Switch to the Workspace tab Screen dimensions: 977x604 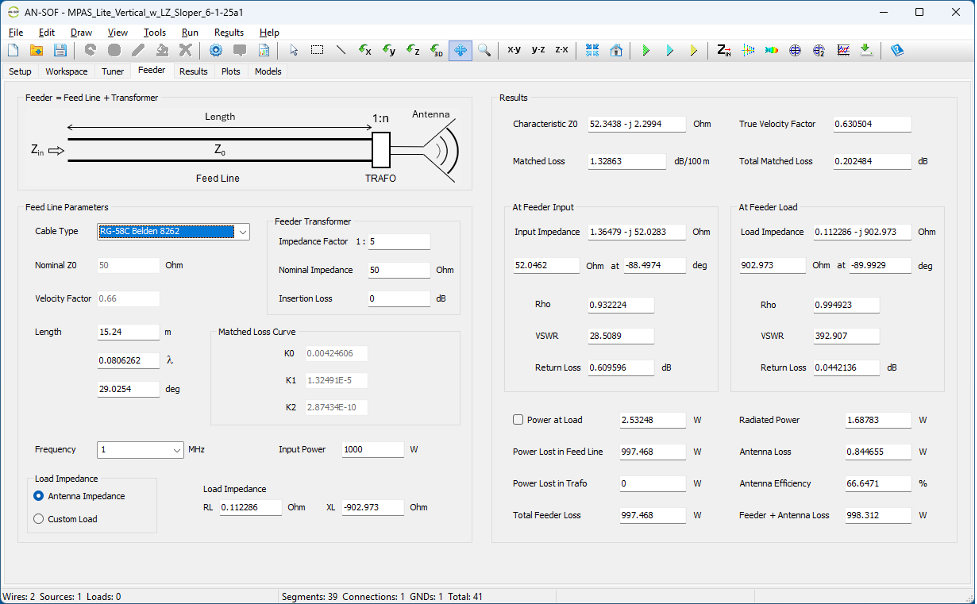coord(66,72)
